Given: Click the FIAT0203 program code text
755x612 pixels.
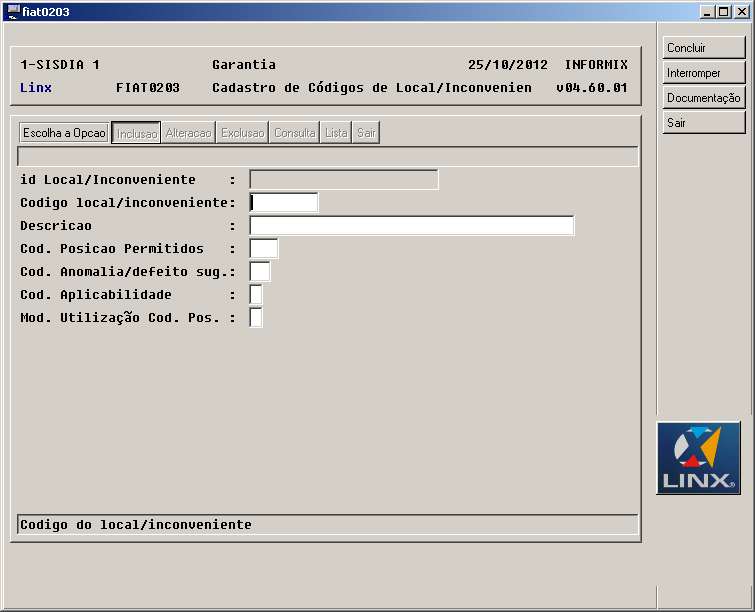Looking at the screenshot, I should click(148, 88).
